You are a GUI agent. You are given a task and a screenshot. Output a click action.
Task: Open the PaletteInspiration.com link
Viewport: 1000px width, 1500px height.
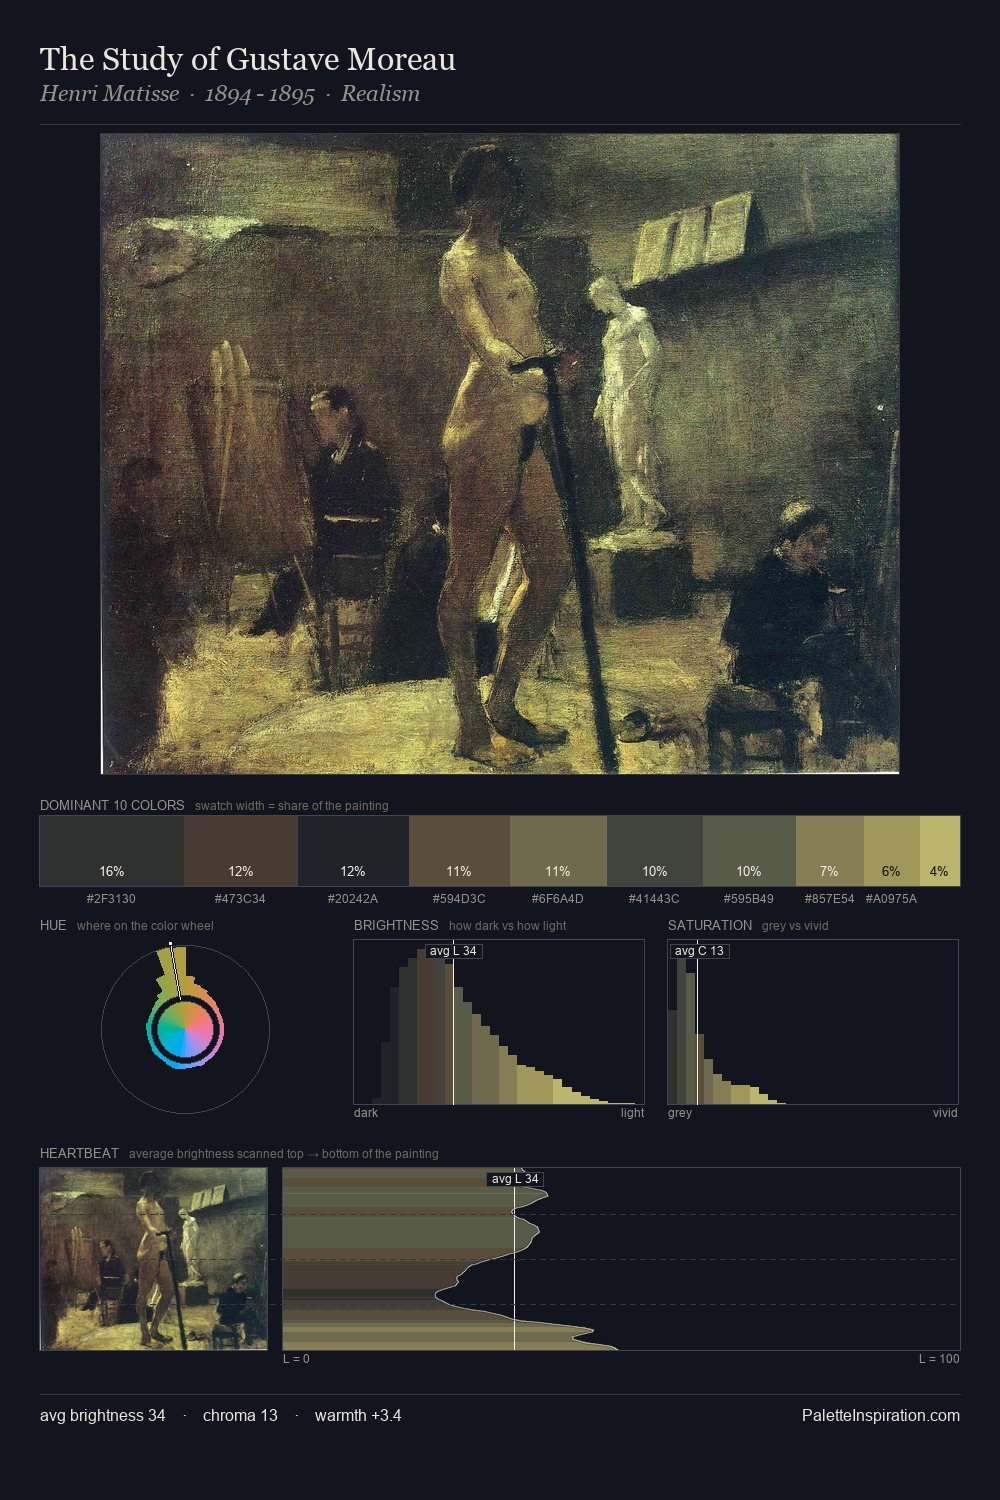click(x=881, y=1415)
